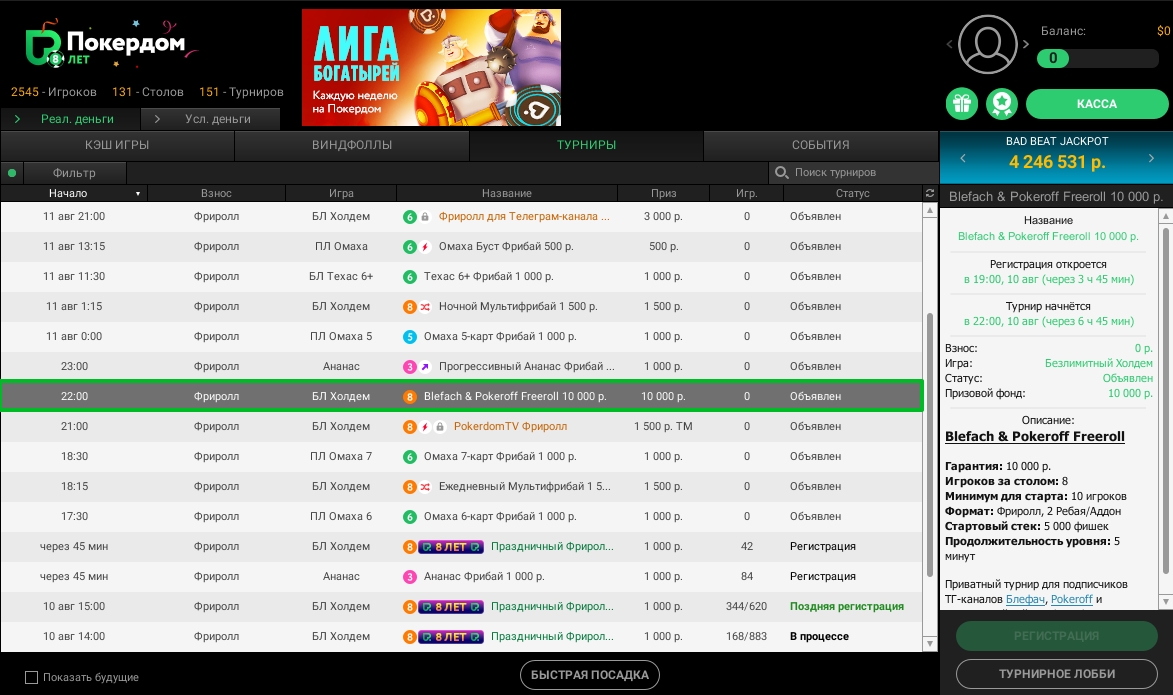Viewport: 1173px width, 695px height.
Task: Click the lock icon on Telegram freeroll row
Action: coord(425,217)
